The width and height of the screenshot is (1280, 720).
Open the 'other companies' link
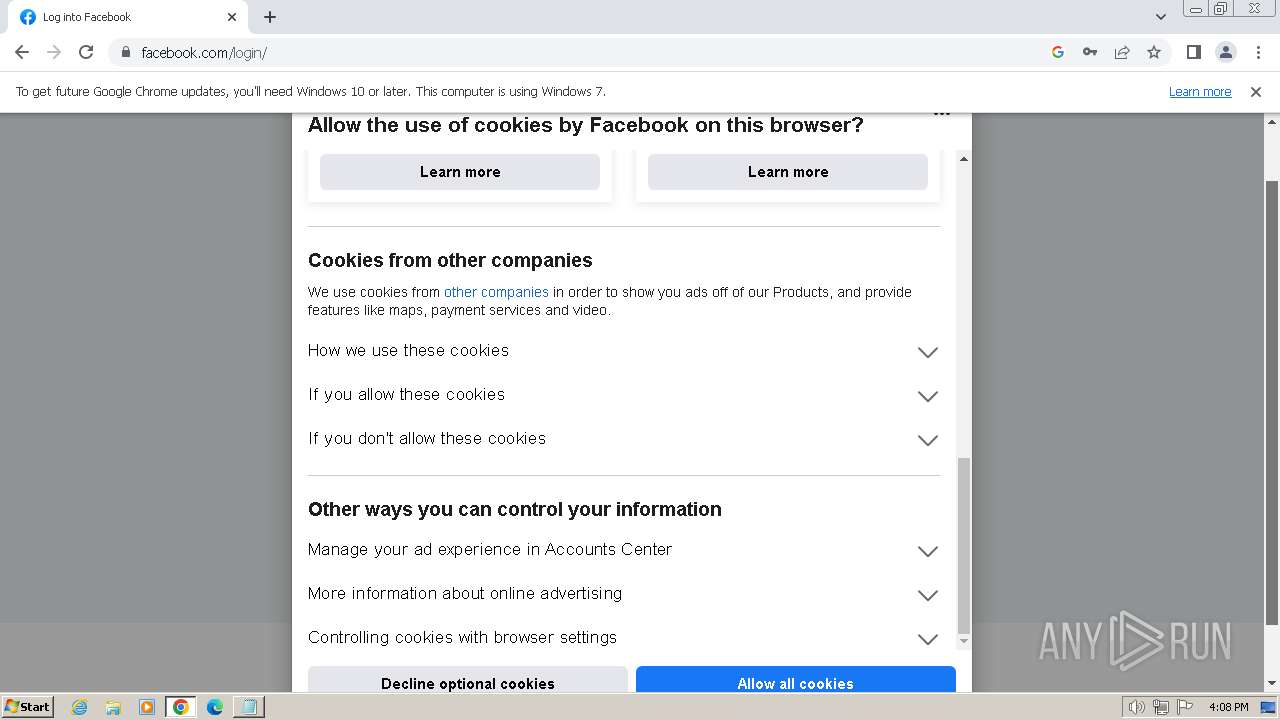pos(496,292)
